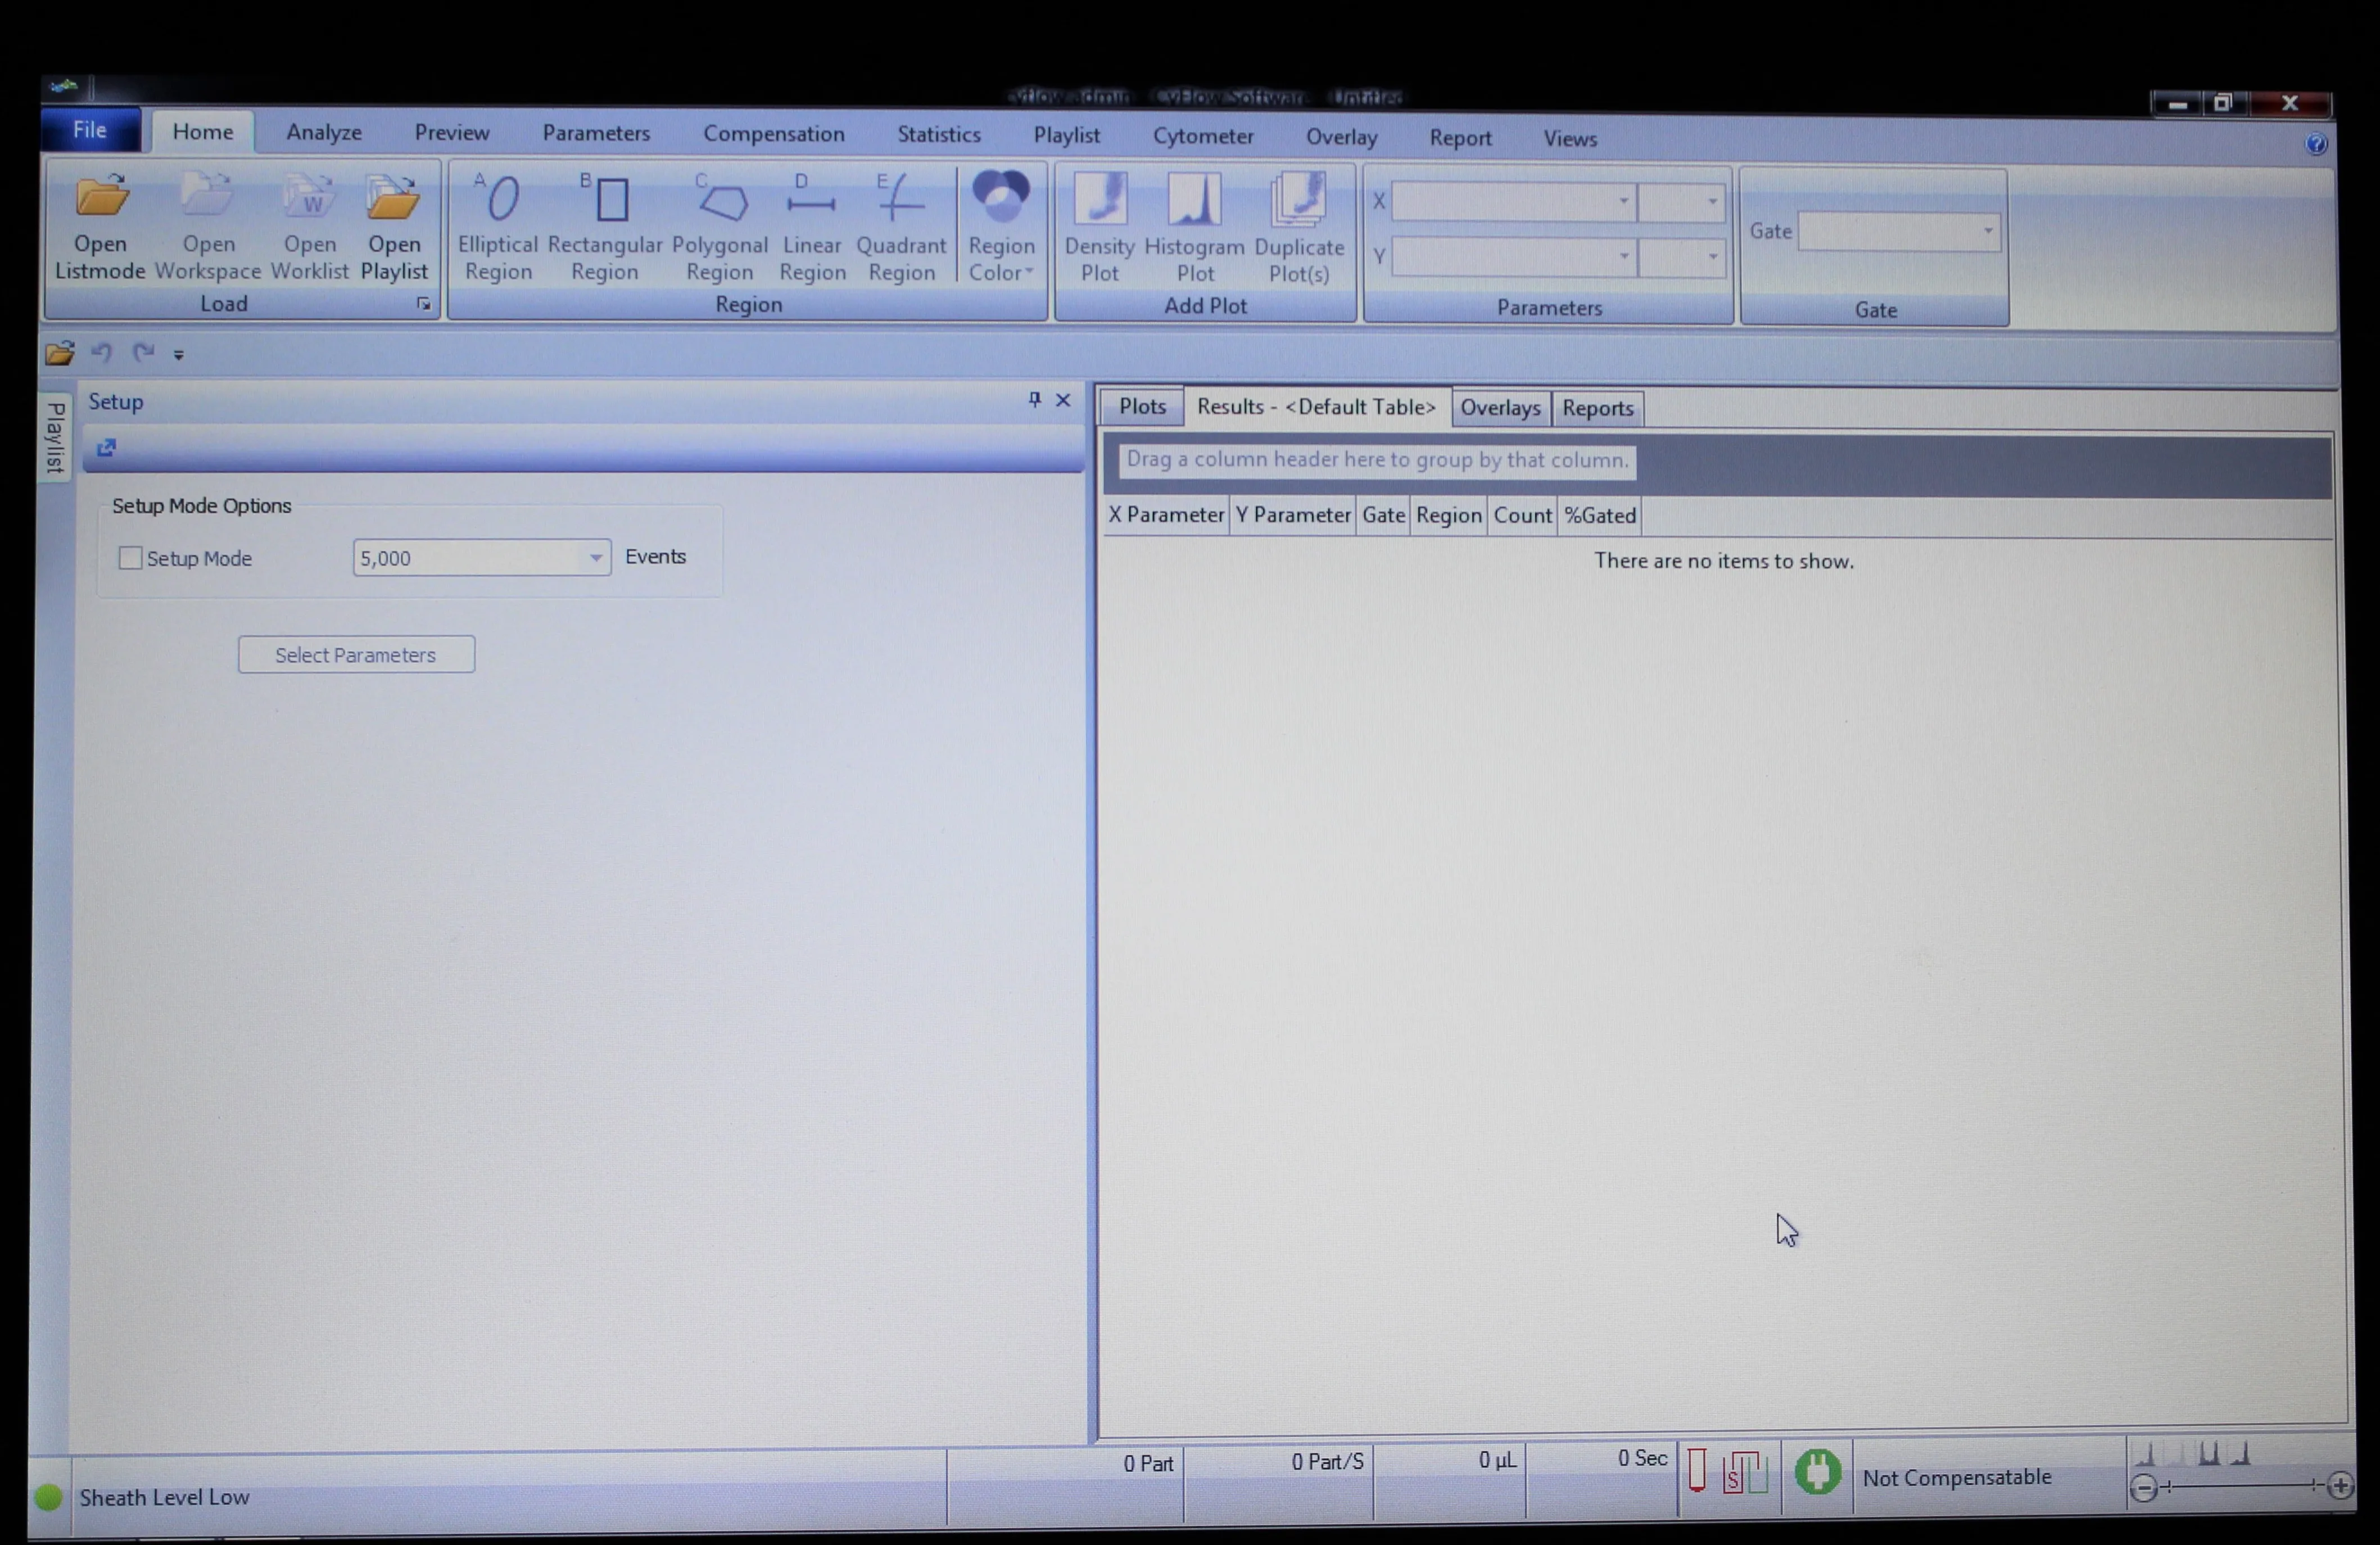Open the Views ribbon tab

pyautogui.click(x=1570, y=139)
